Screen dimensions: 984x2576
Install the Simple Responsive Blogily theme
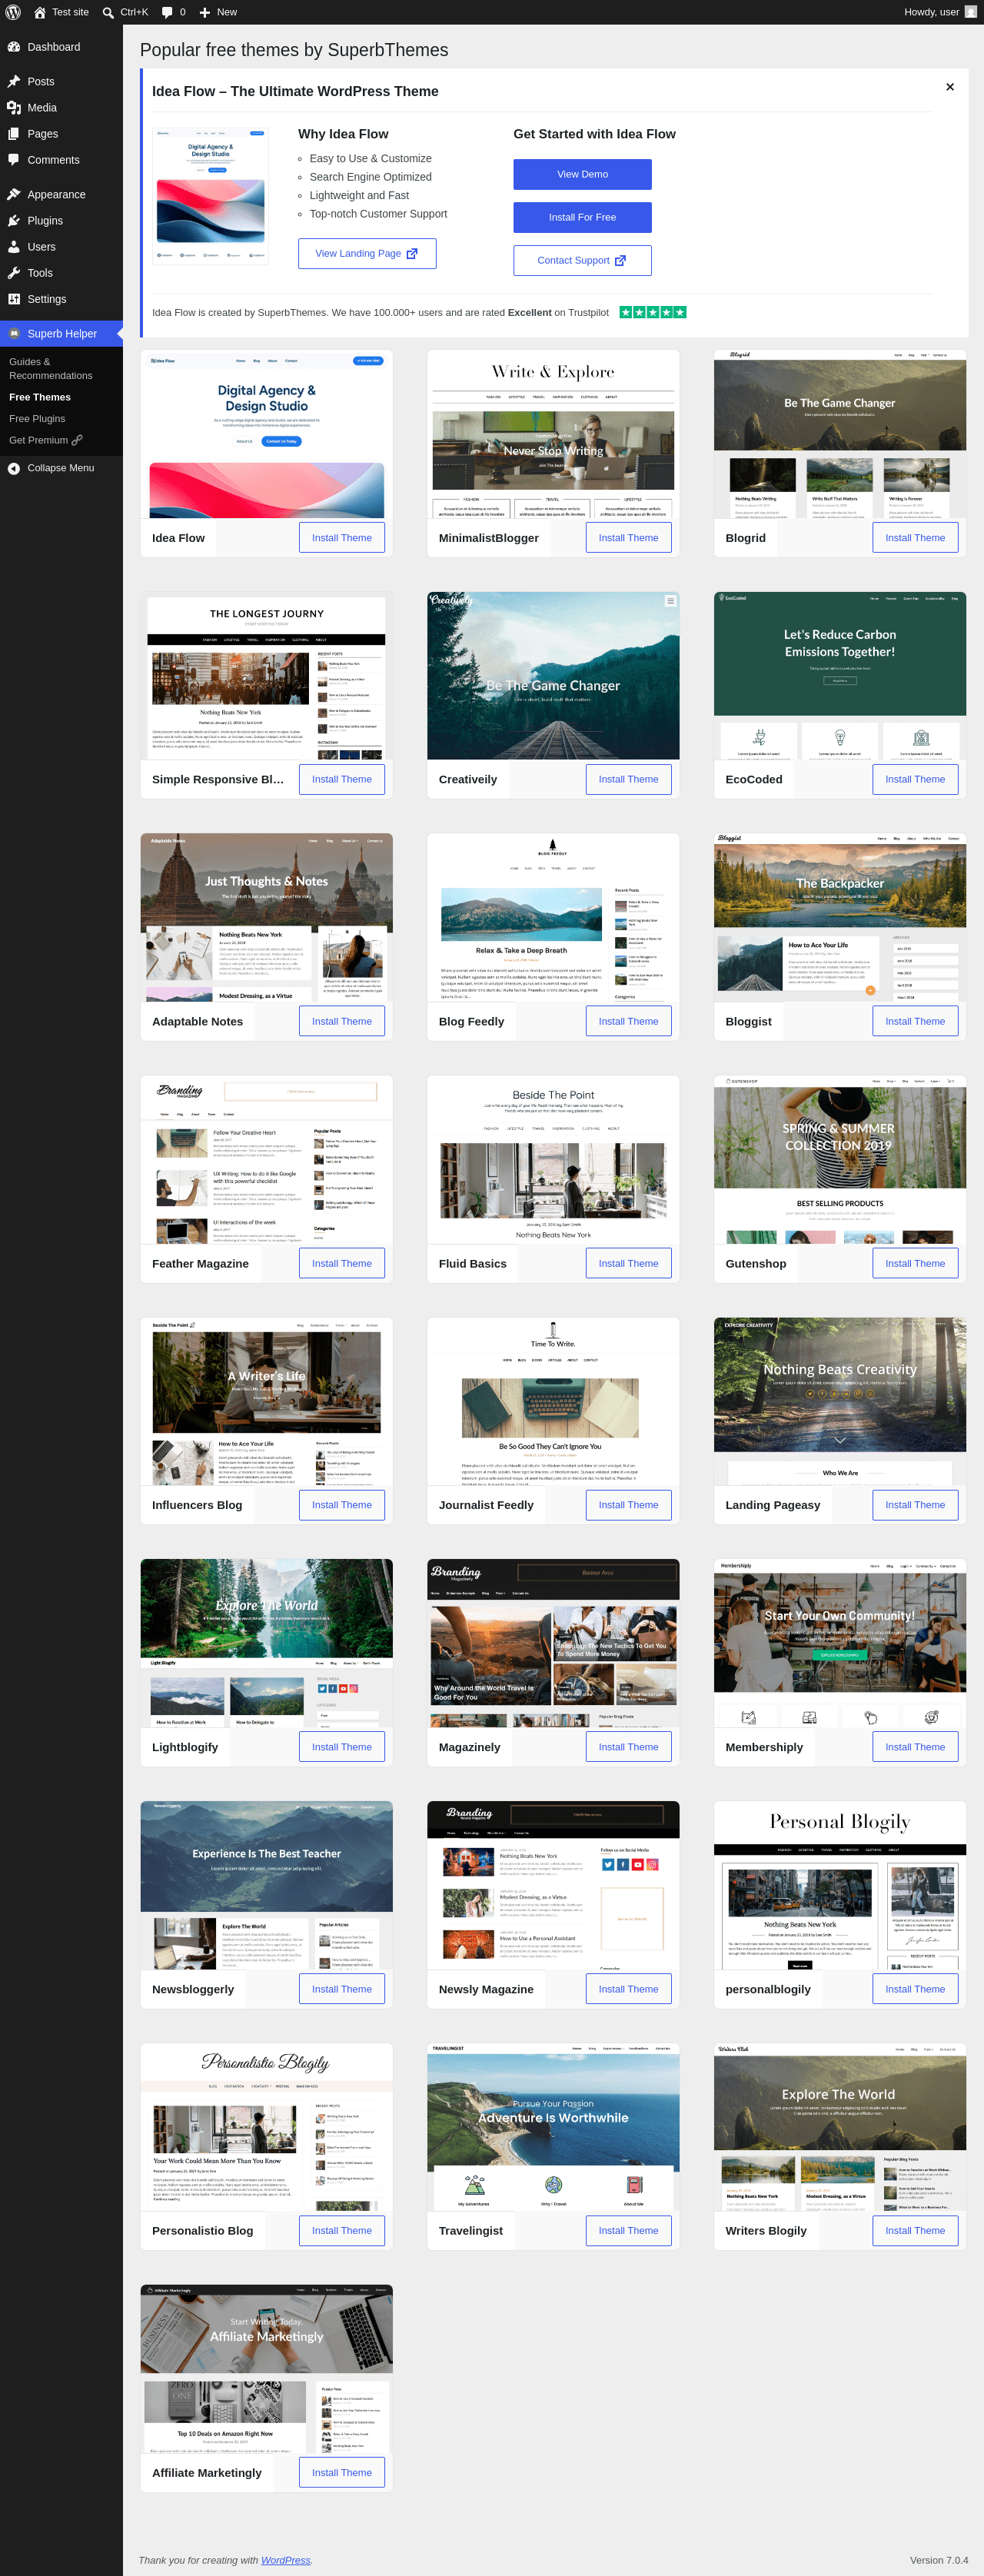click(x=342, y=779)
